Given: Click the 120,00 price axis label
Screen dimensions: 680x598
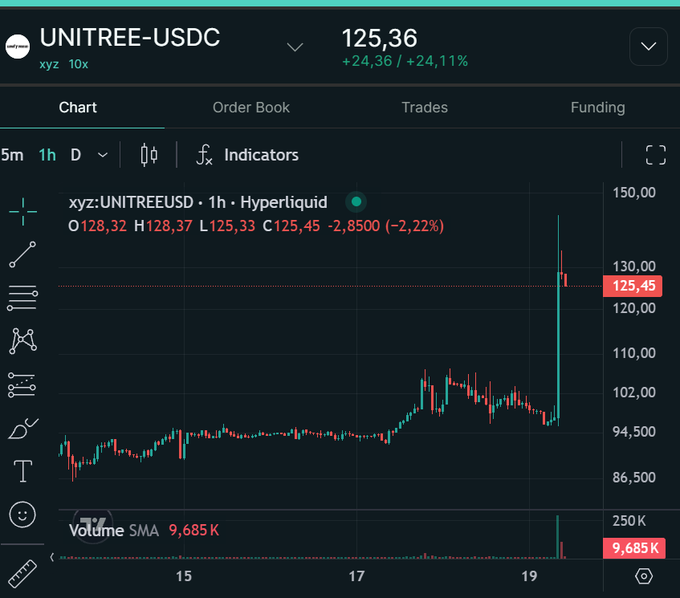Looking at the screenshot, I should point(634,308).
